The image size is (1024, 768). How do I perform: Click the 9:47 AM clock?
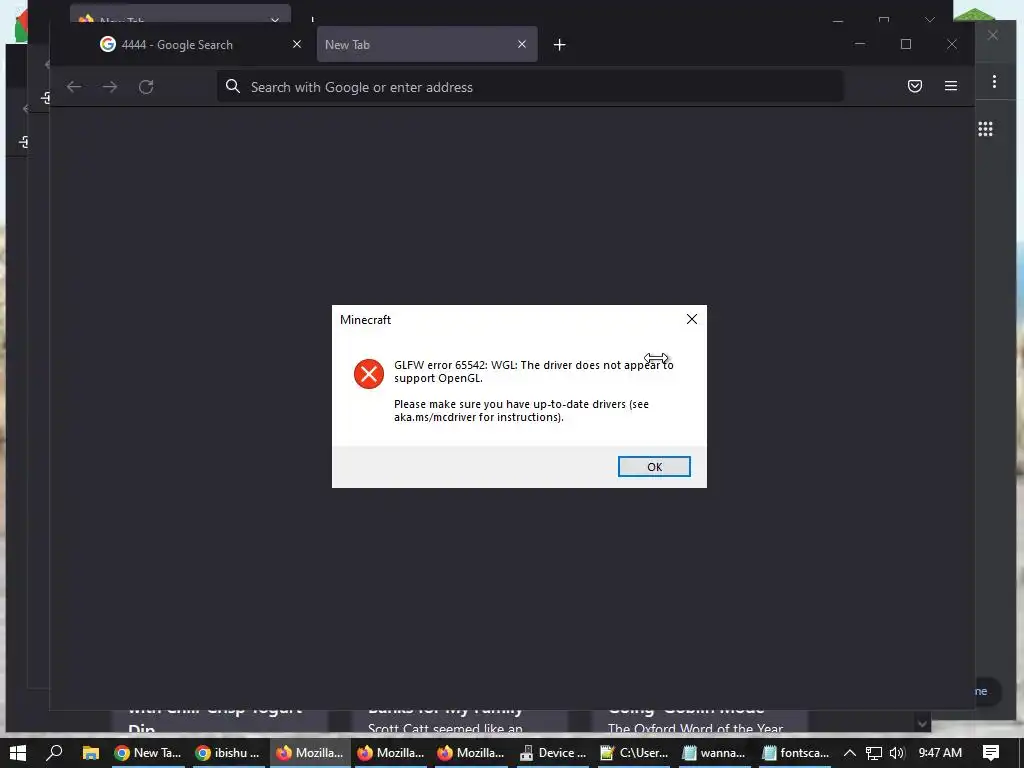tap(940, 753)
